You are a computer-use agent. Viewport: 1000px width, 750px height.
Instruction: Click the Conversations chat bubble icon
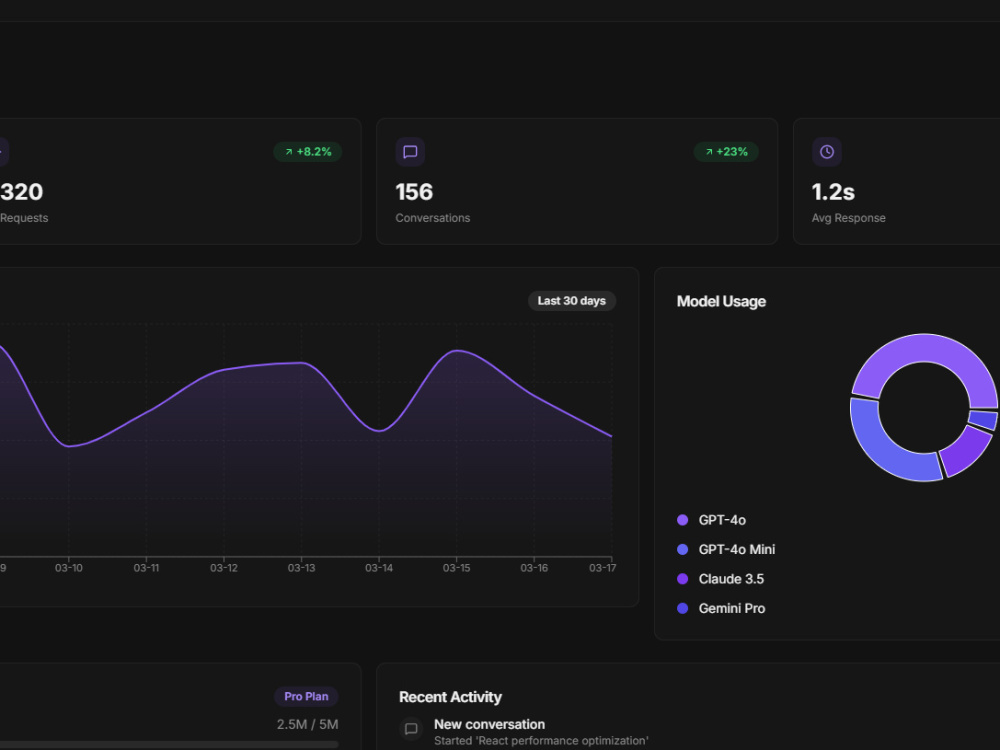click(410, 152)
